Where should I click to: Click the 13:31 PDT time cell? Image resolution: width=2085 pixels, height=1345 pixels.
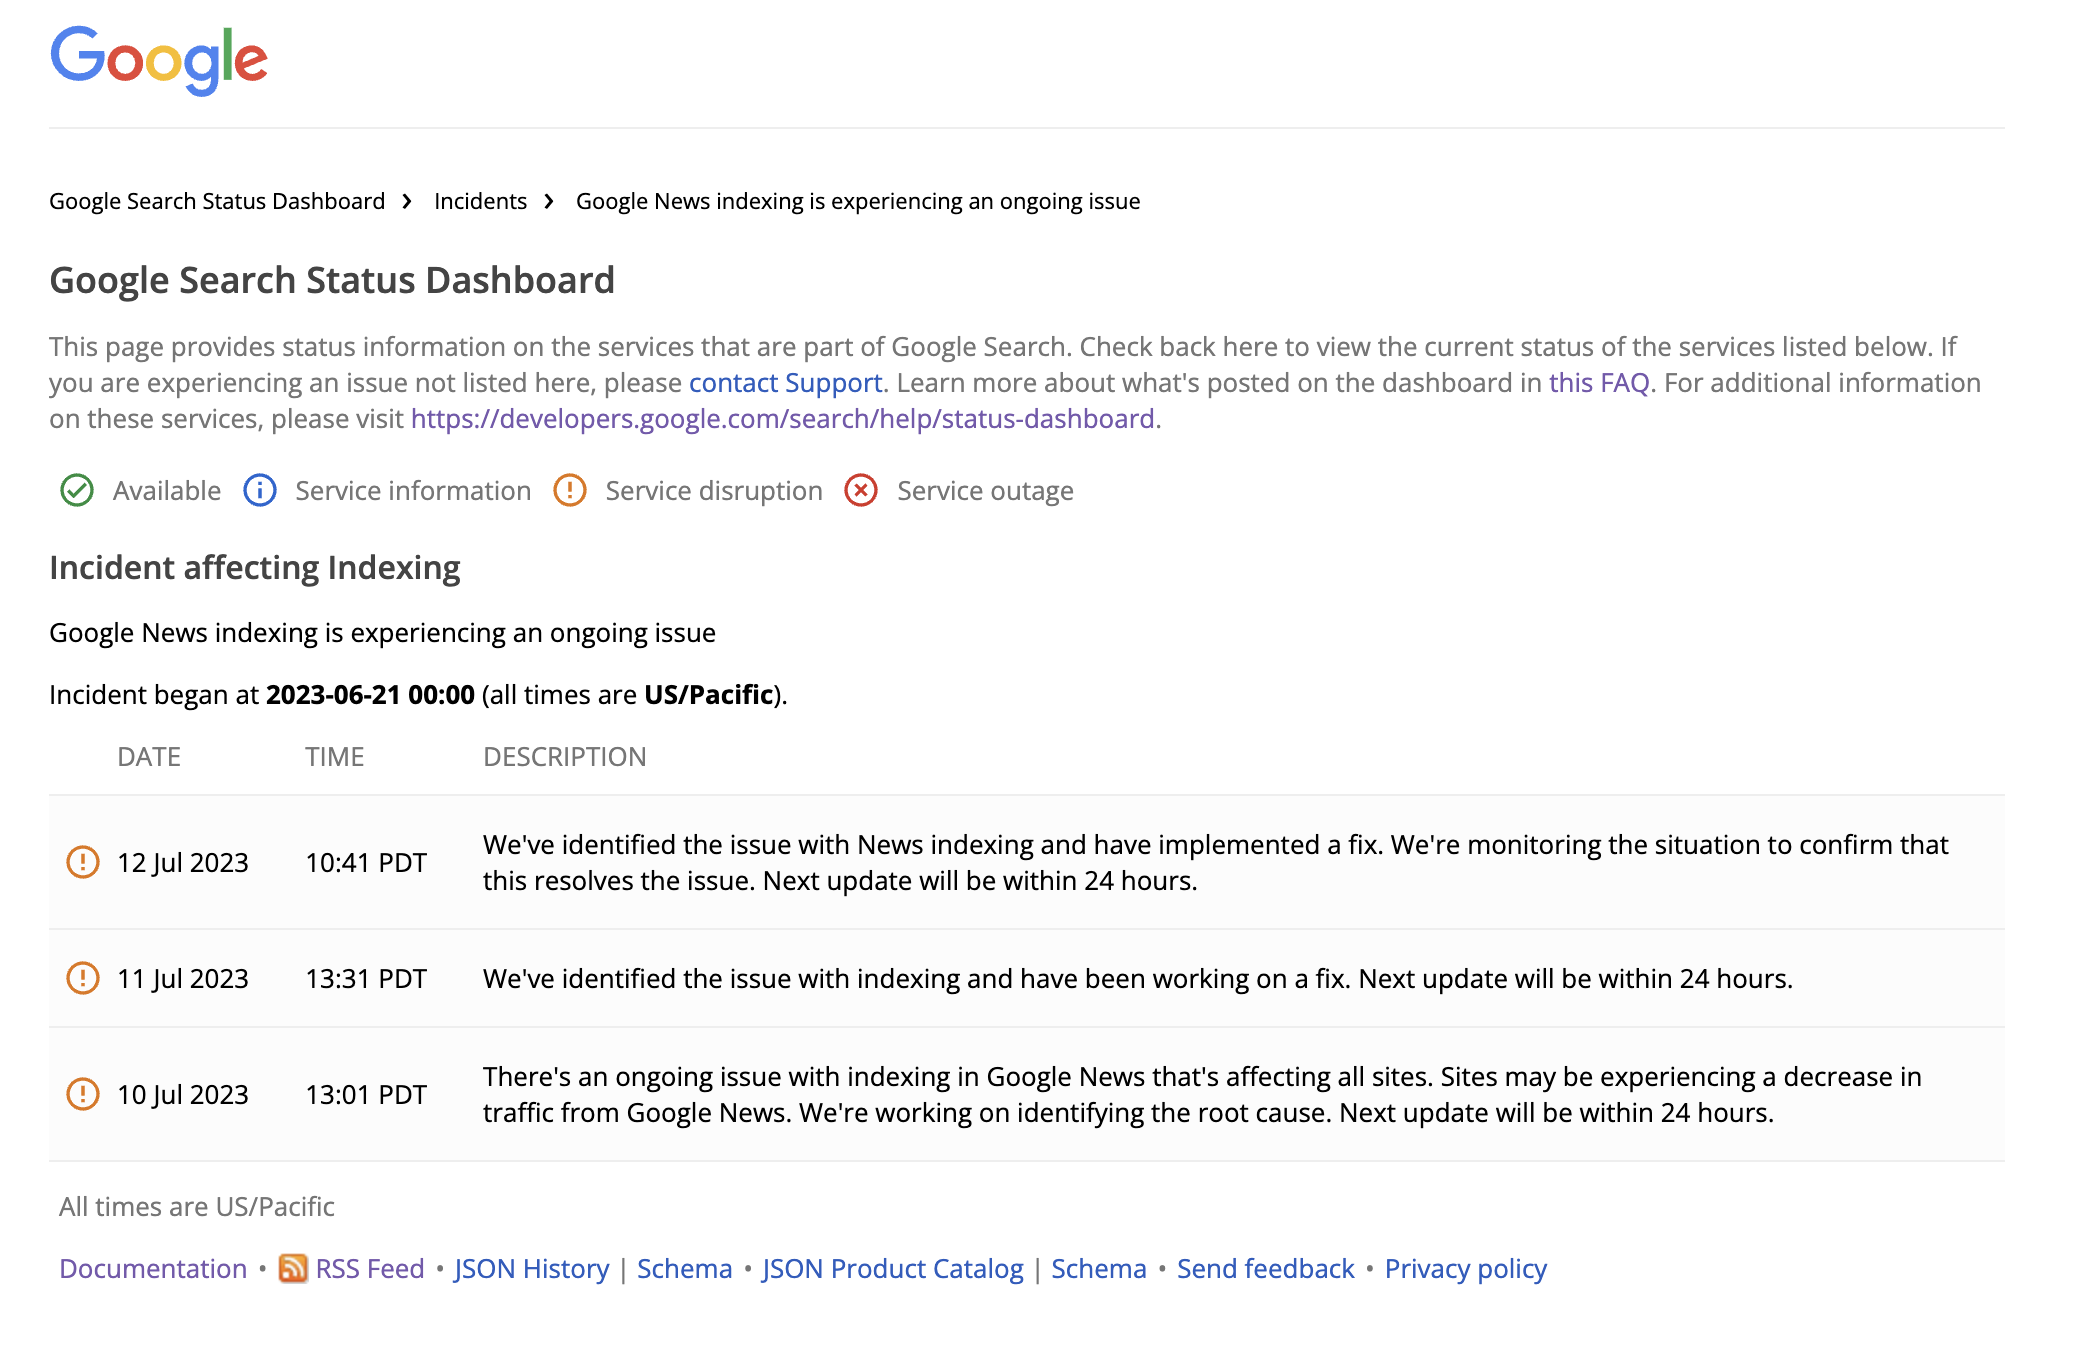(x=366, y=979)
